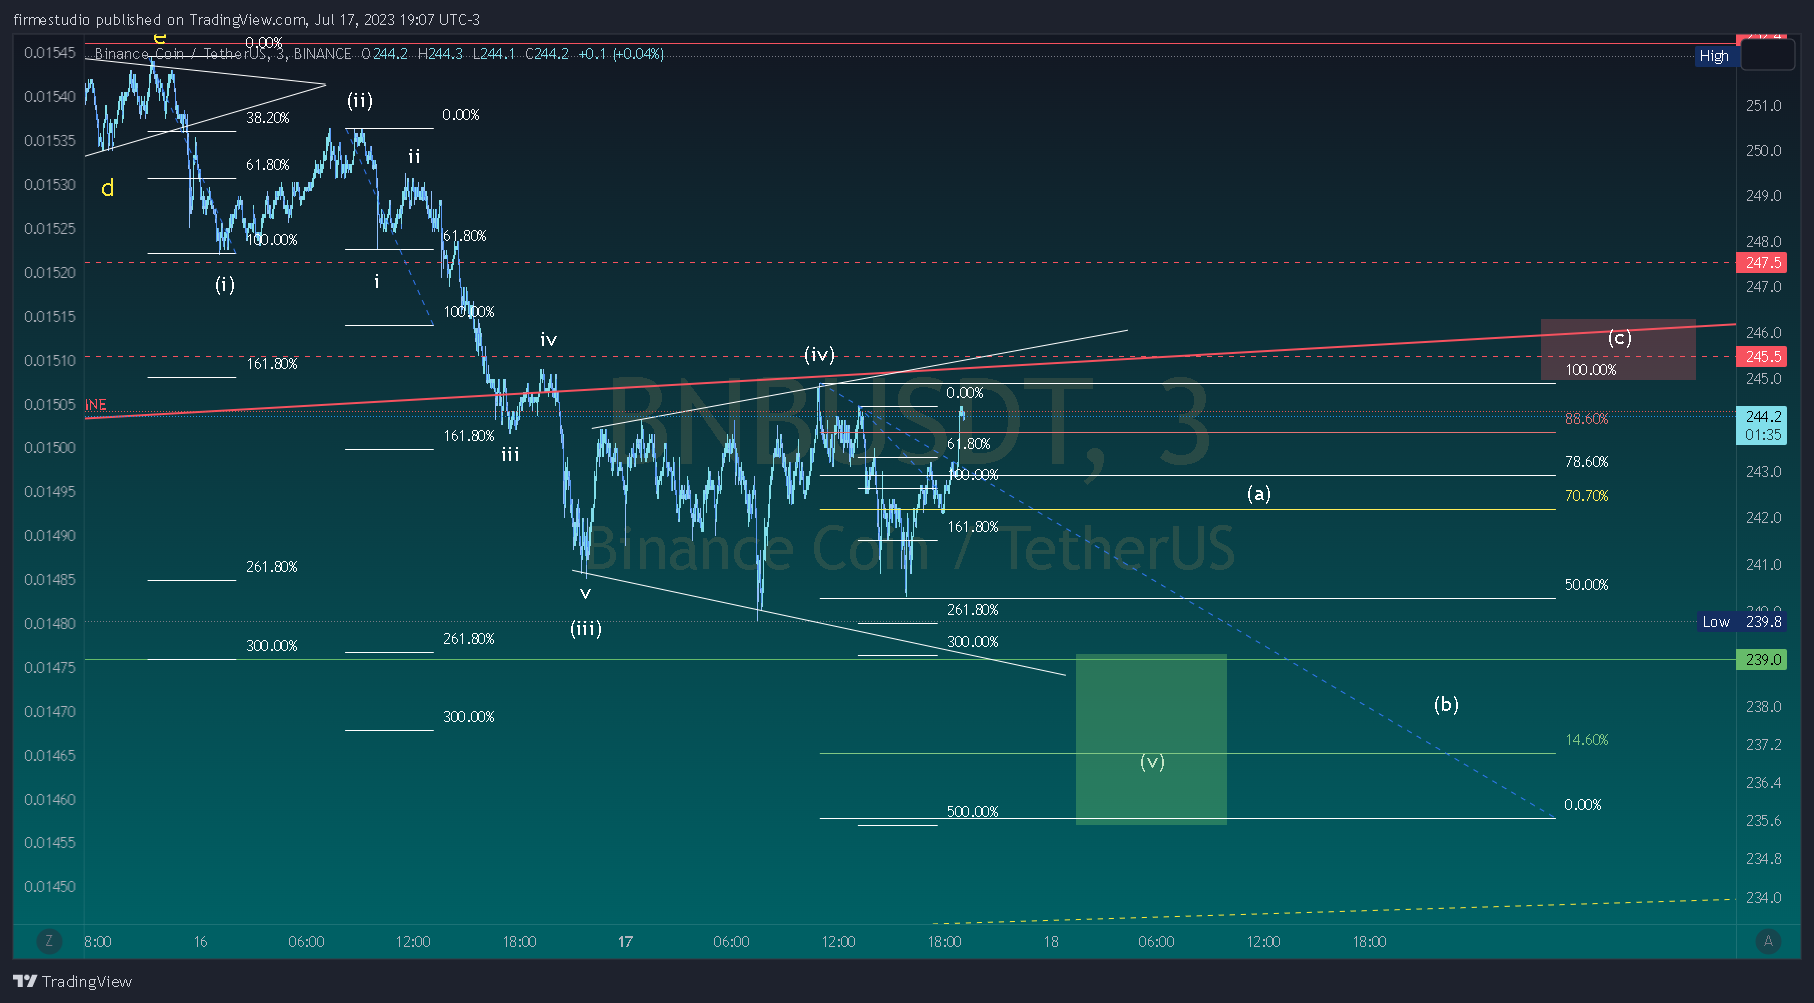This screenshot has height=1003, width=1814.
Task: Click the 500.00% extension label
Action: [972, 812]
